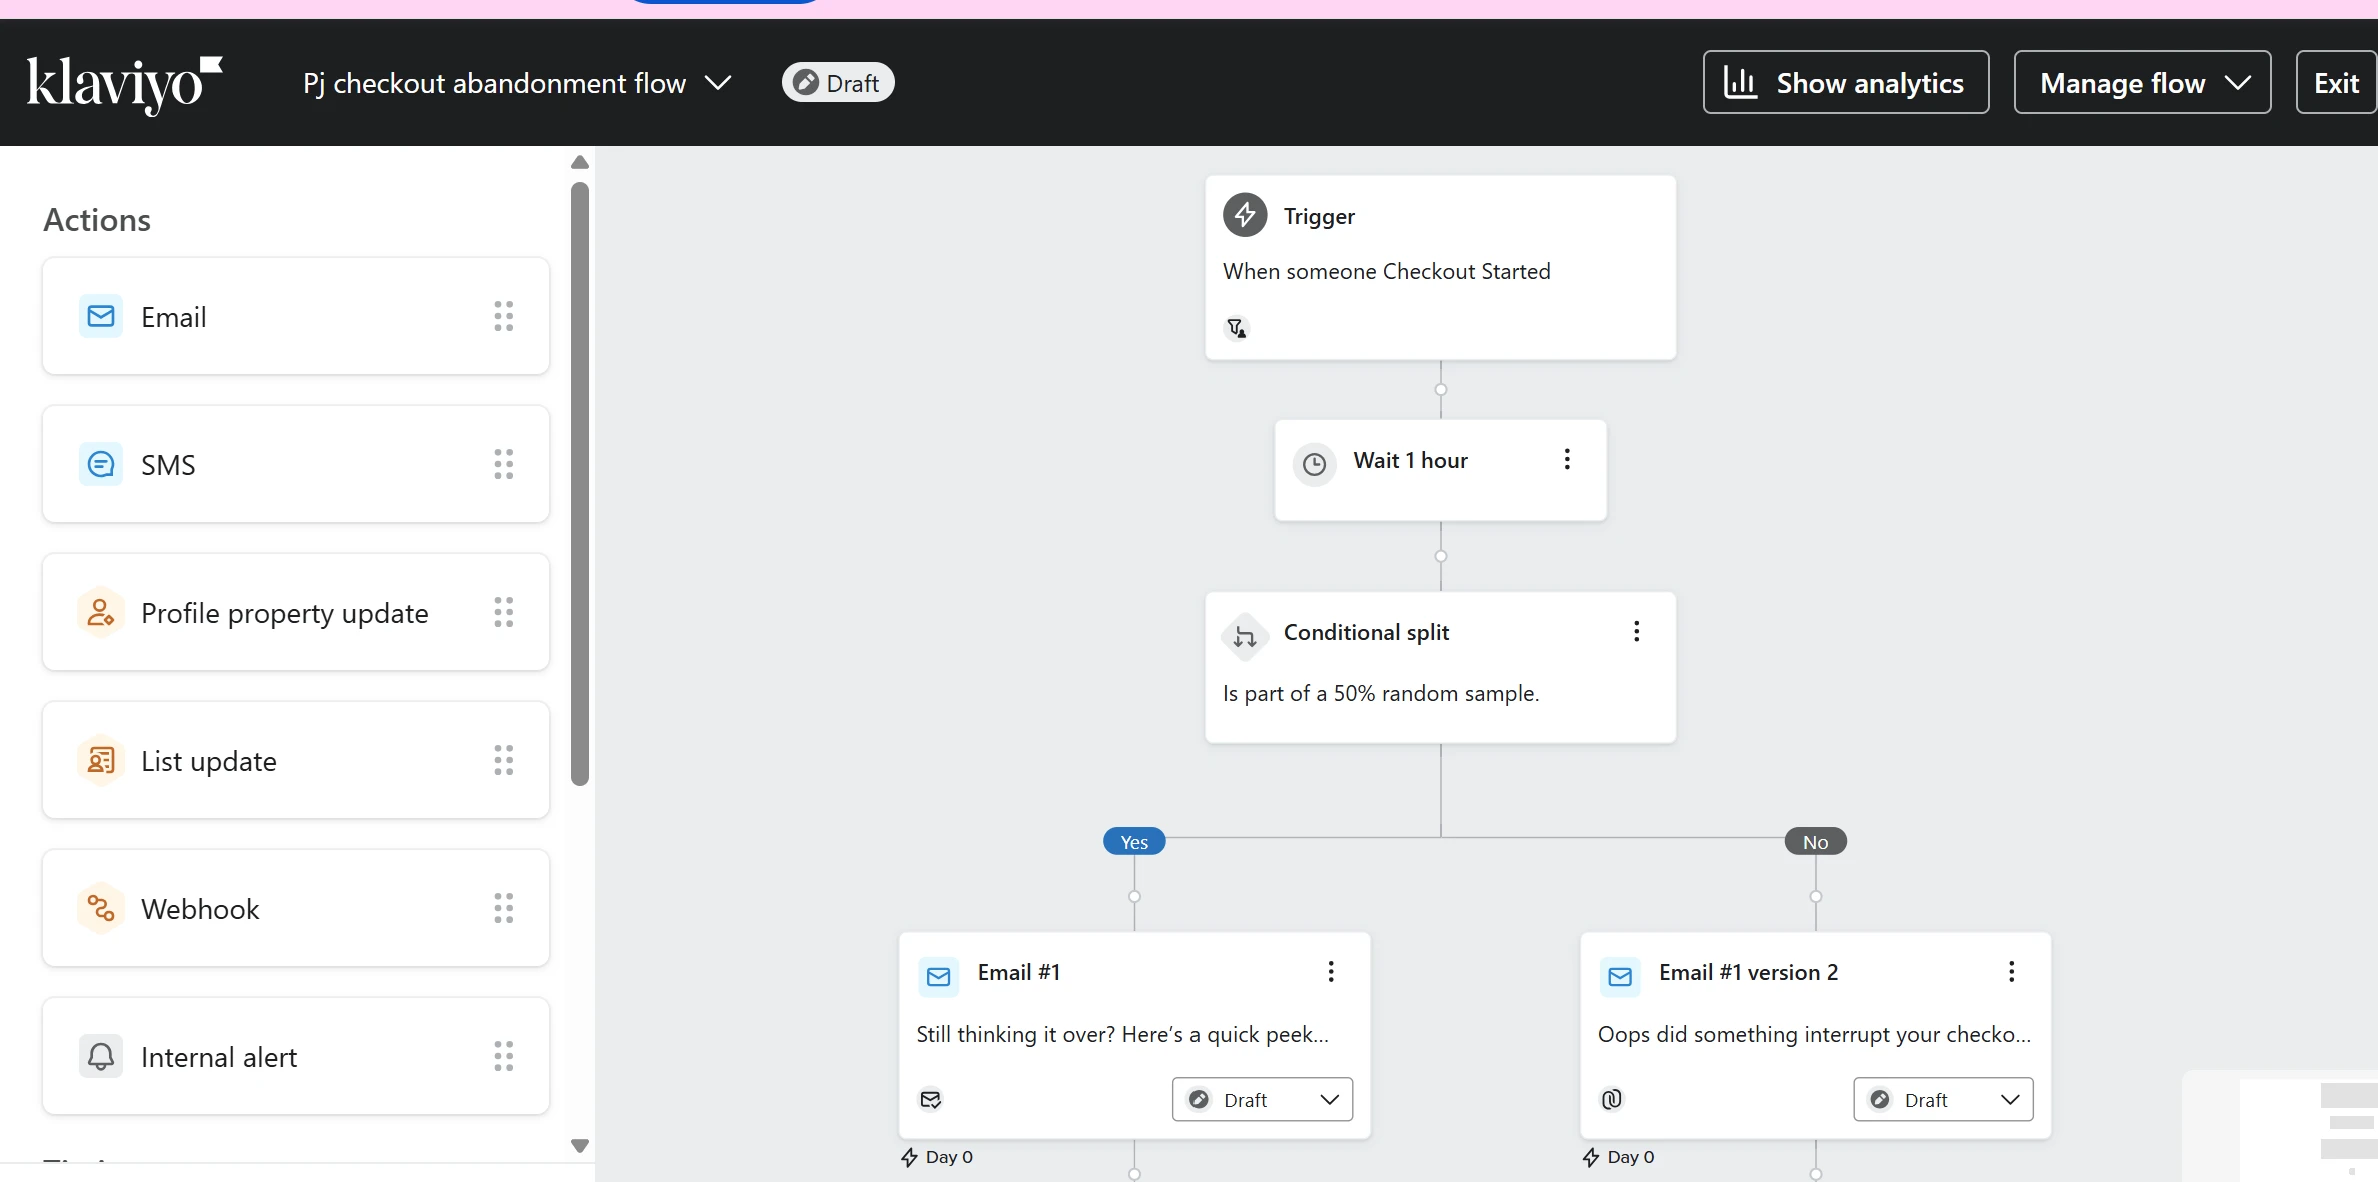Open Email #1 Draft status dropdown
Image resolution: width=2378 pixels, height=1182 pixels.
(1262, 1099)
